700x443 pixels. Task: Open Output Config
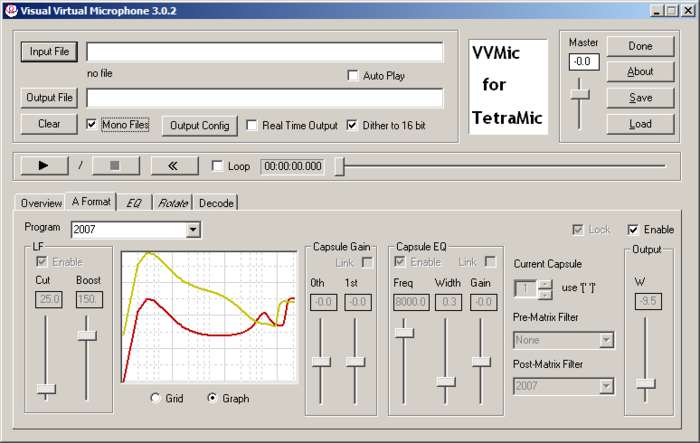coord(200,125)
